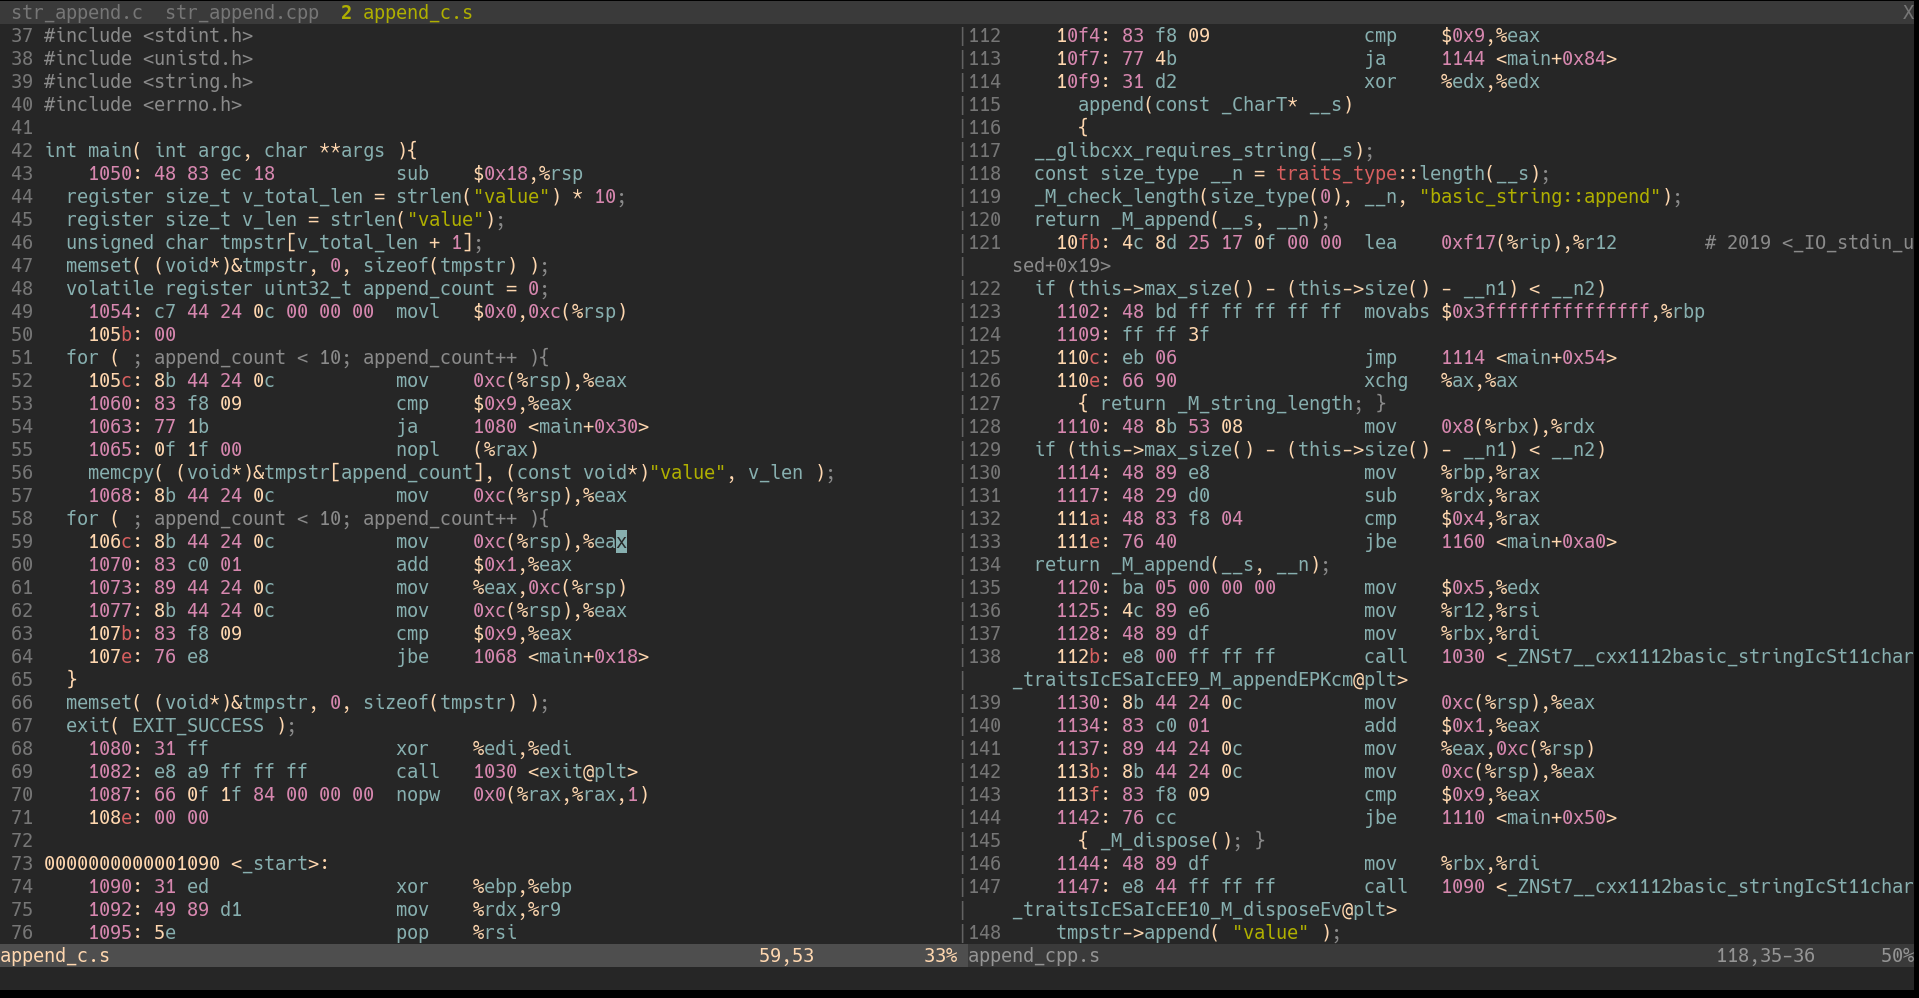Screen dimensions: 1919x998
Task: Click the lea 0xf17(%rip),%r12 instruction
Action: [1380, 243]
